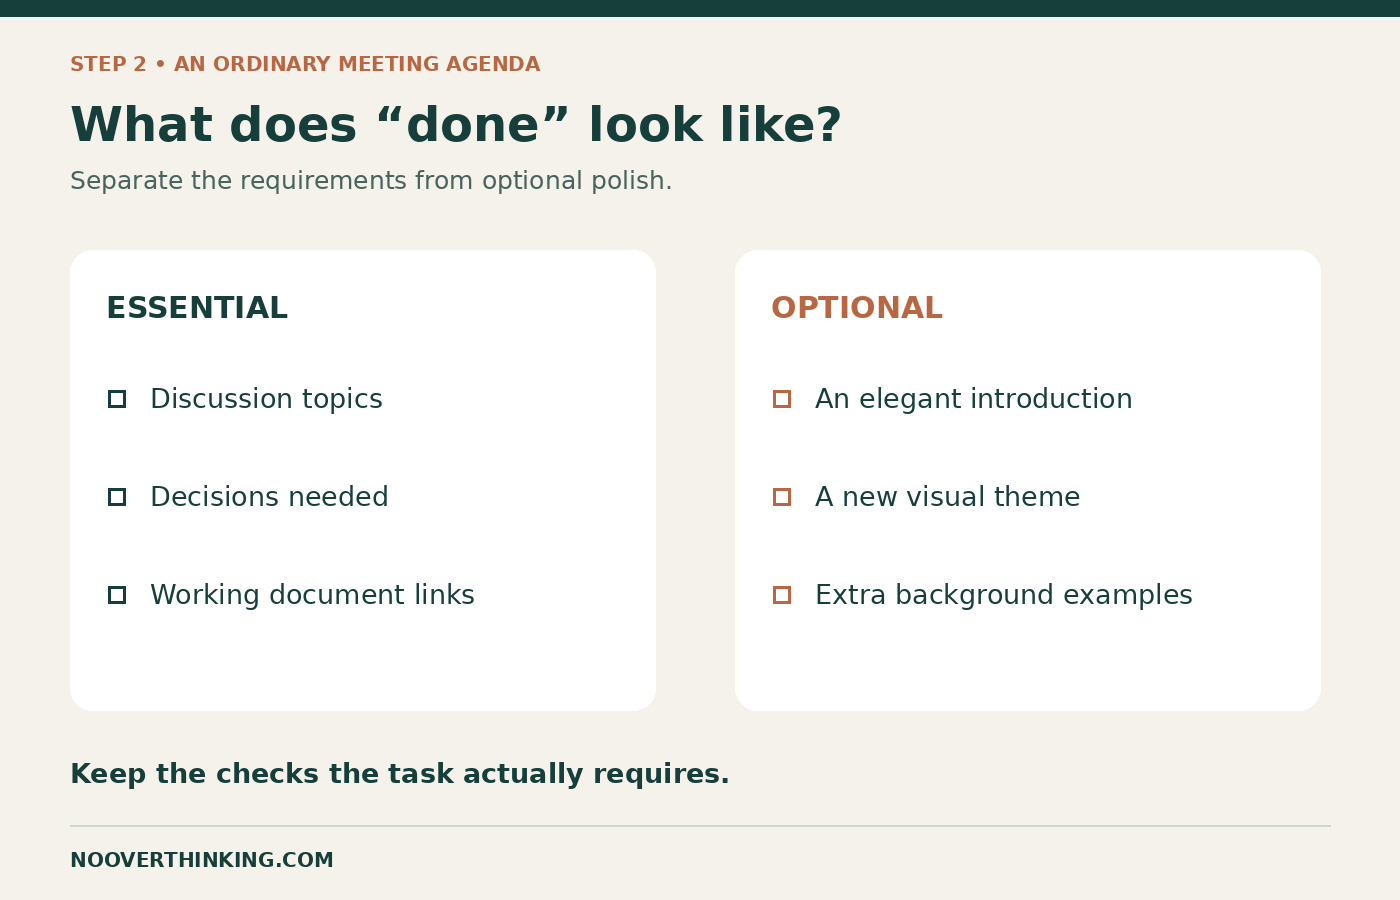Click the Extra background examples text
The height and width of the screenshot is (900, 1400).
(x=1004, y=595)
